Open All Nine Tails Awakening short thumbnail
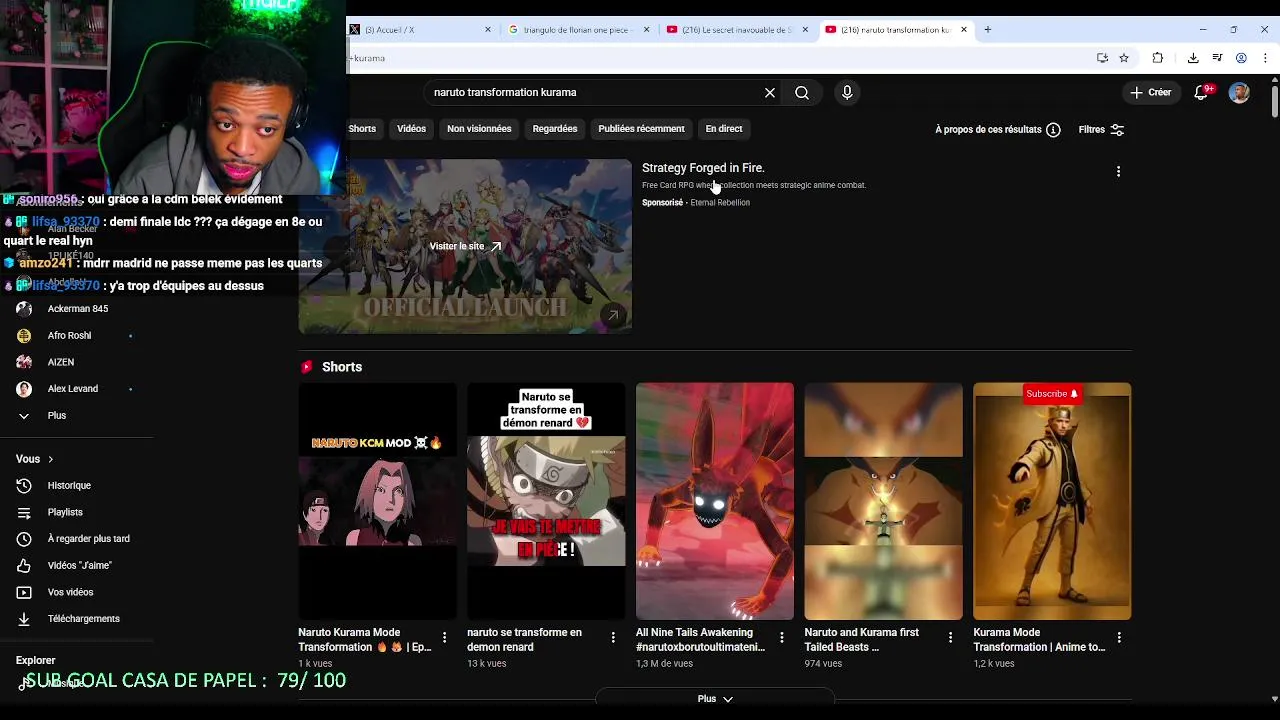Screen dimensions: 1280x720 pos(715,501)
